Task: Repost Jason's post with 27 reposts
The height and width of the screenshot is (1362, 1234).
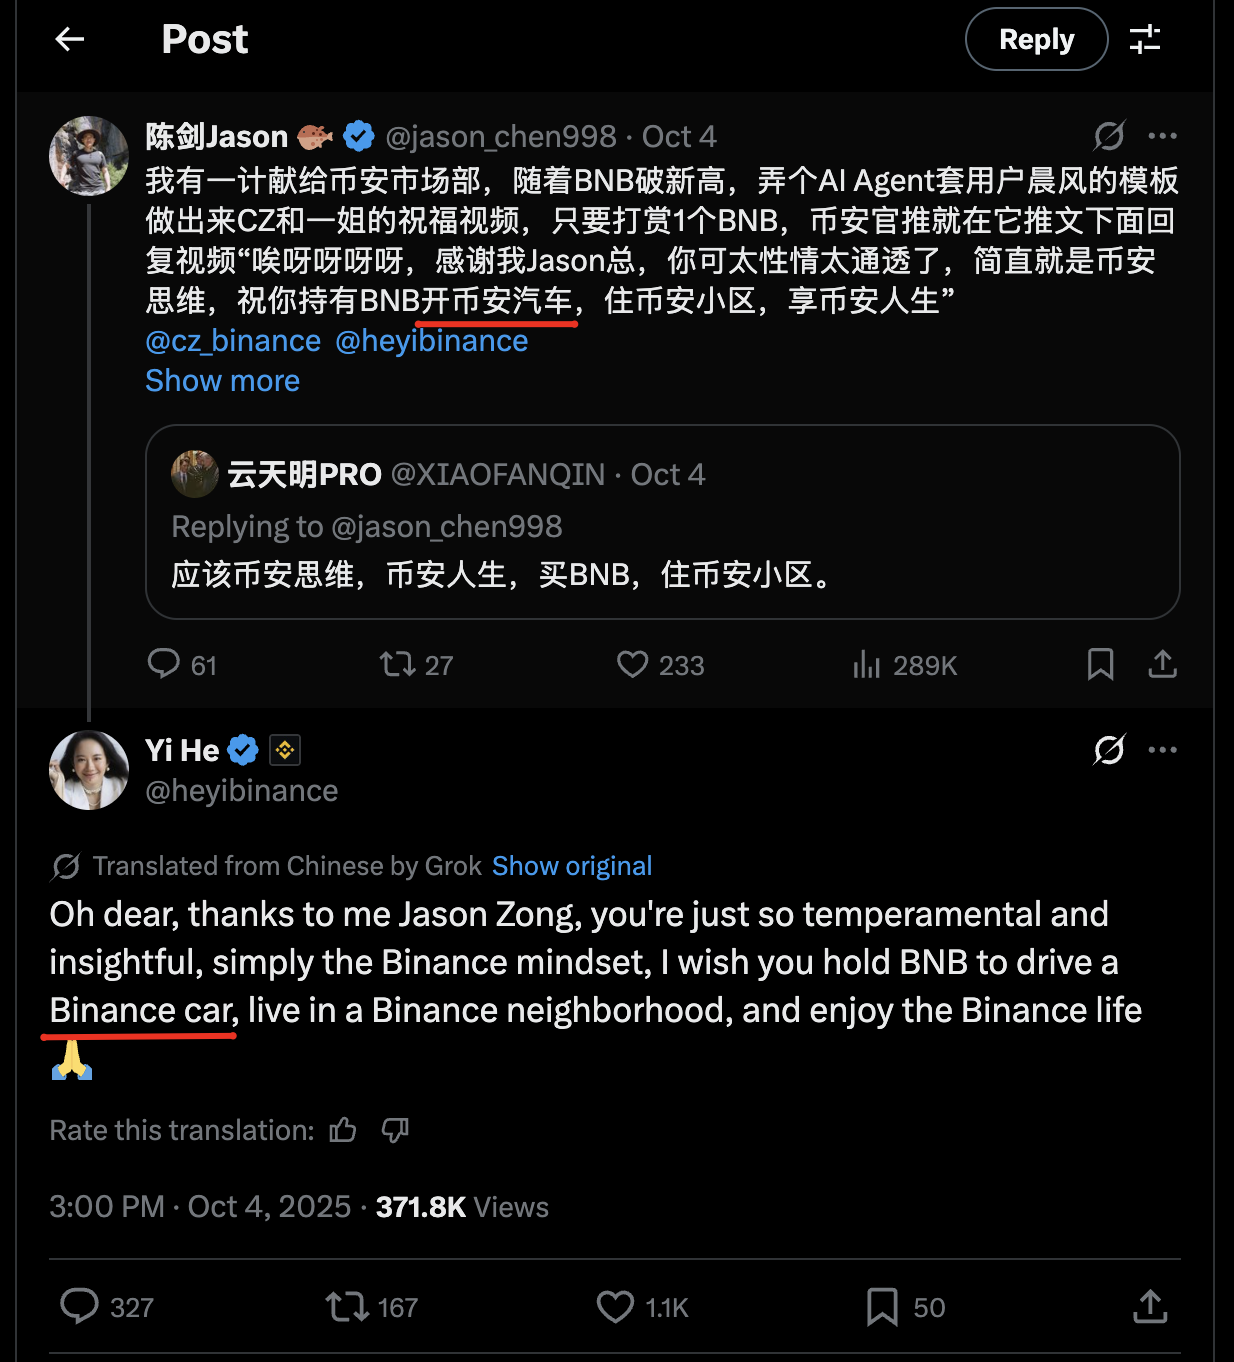Action: coord(397,664)
